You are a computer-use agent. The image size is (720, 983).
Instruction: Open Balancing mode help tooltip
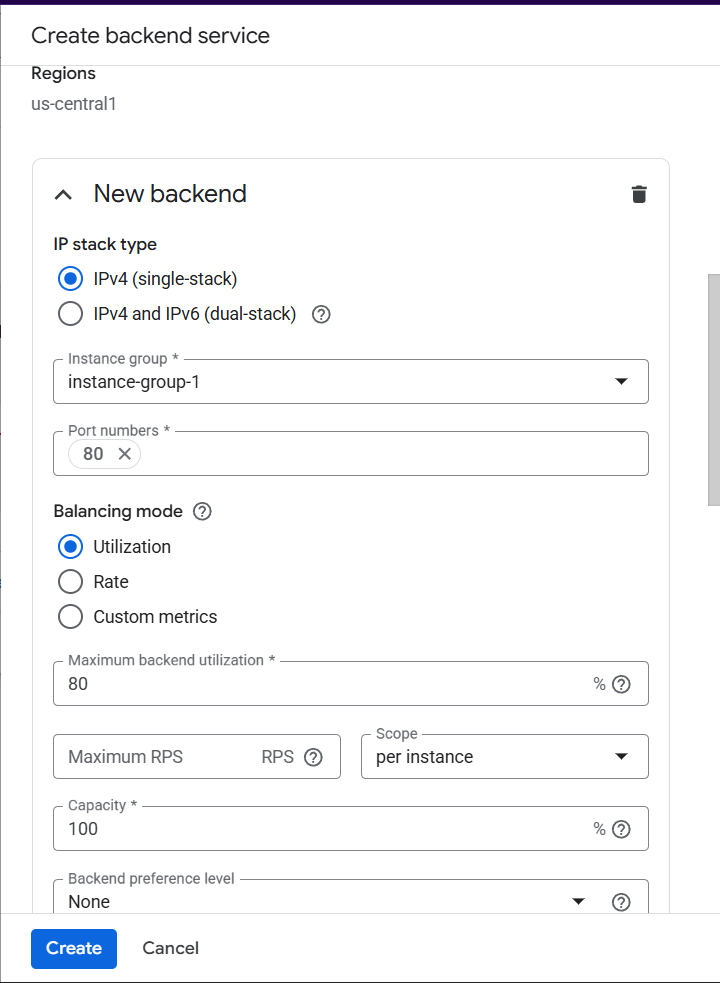coord(202,512)
